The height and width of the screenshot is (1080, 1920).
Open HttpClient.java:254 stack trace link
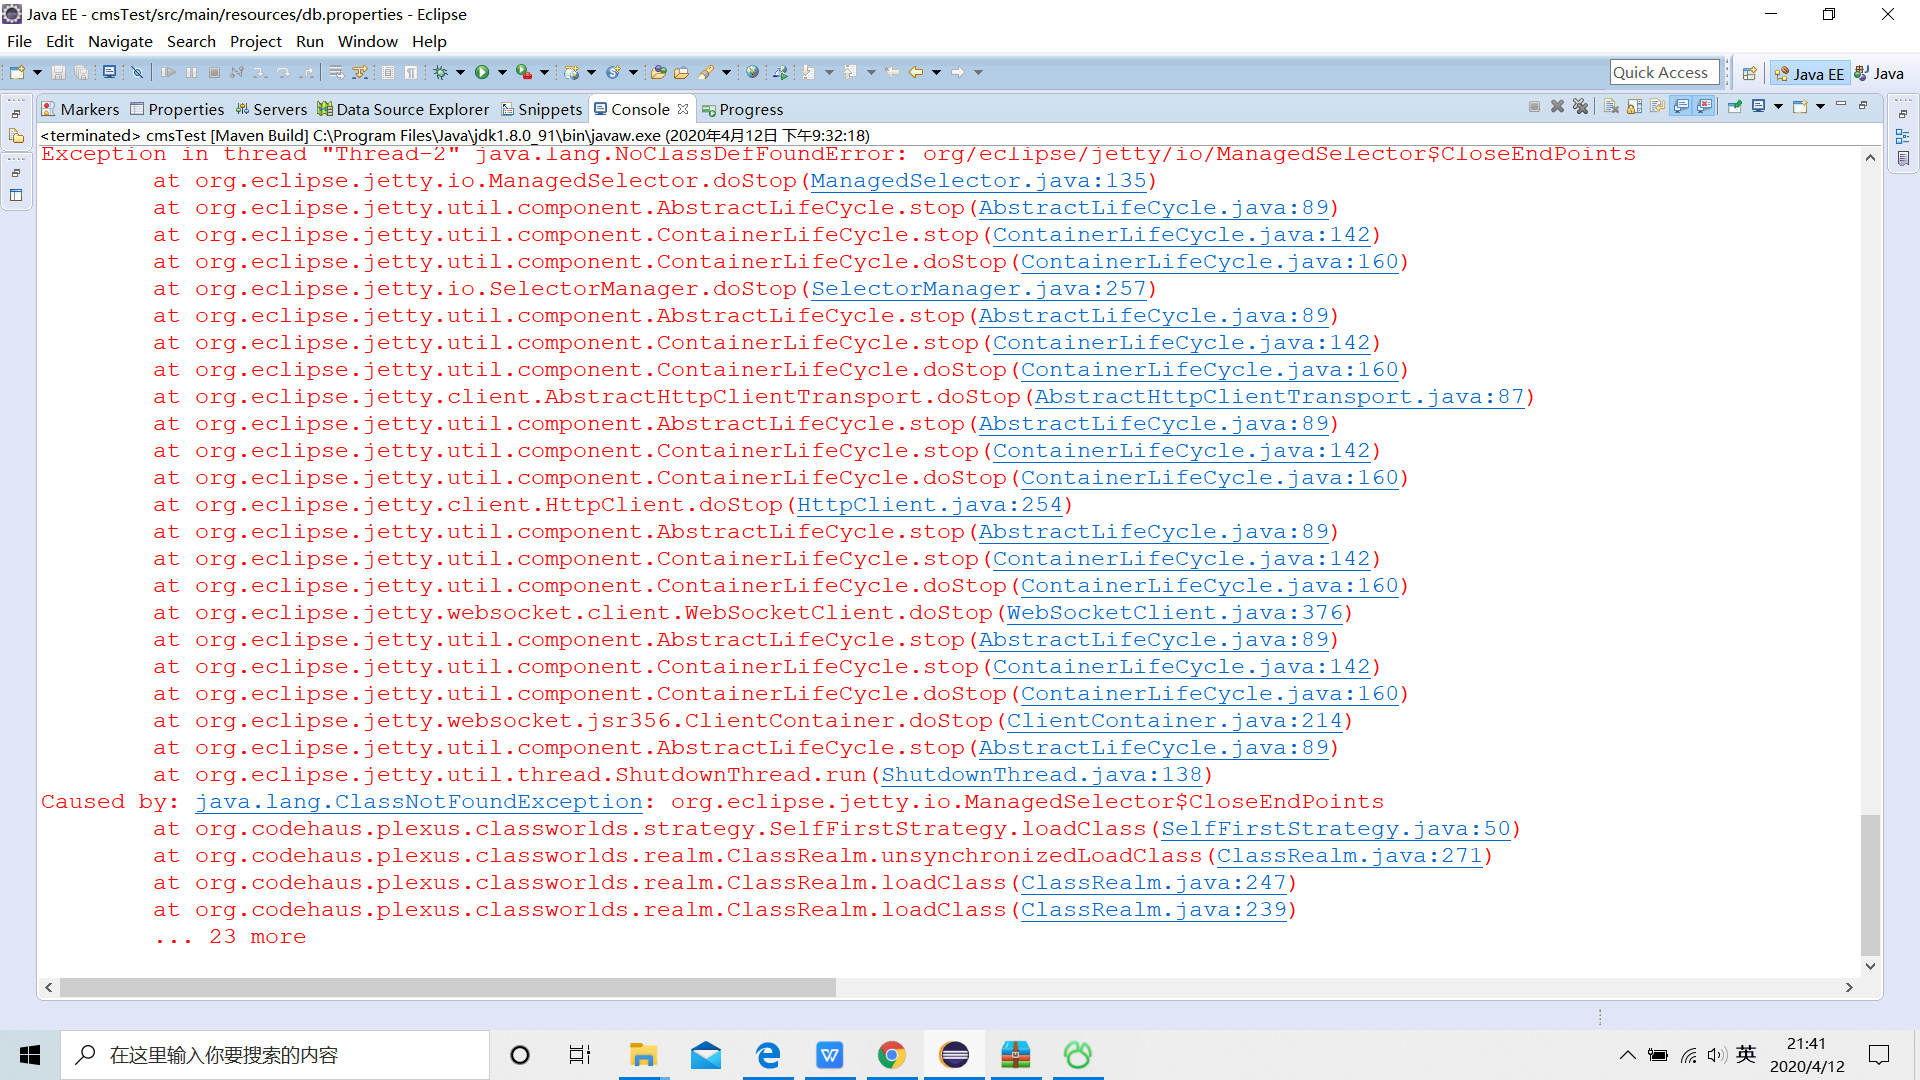[x=929, y=505]
